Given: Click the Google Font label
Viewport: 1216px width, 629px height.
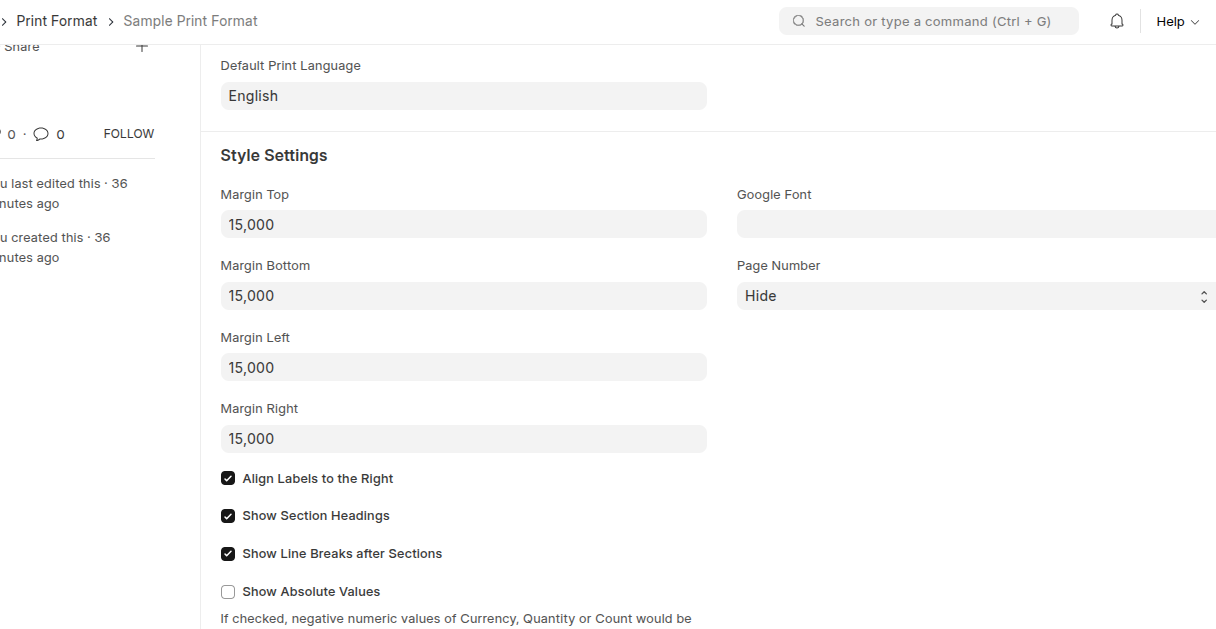Looking at the screenshot, I should [x=774, y=195].
